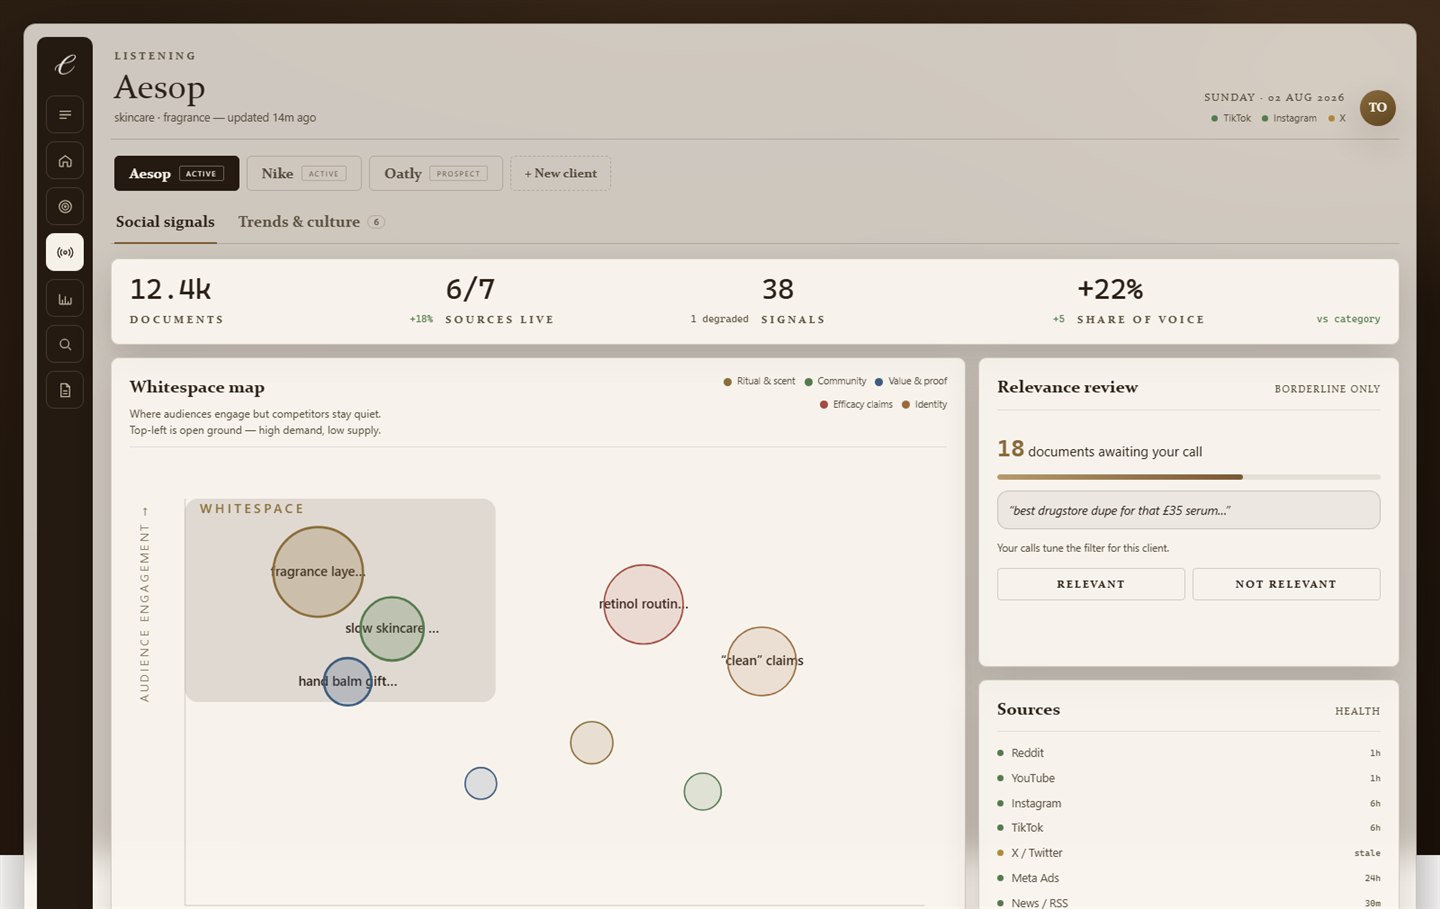Mark document as Not Relevant
The image size is (1440, 909).
pyautogui.click(x=1286, y=584)
